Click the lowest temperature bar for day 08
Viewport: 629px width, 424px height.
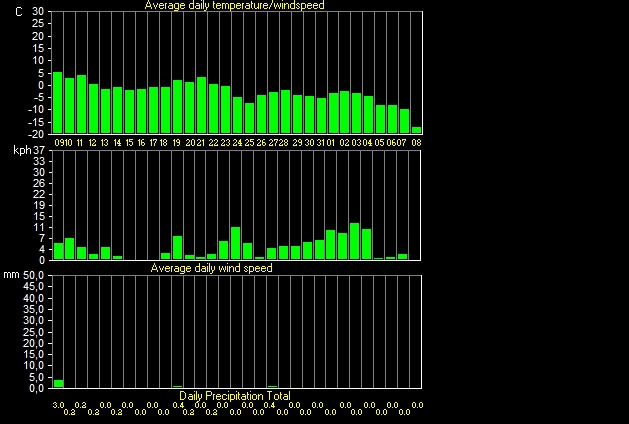click(x=416, y=130)
